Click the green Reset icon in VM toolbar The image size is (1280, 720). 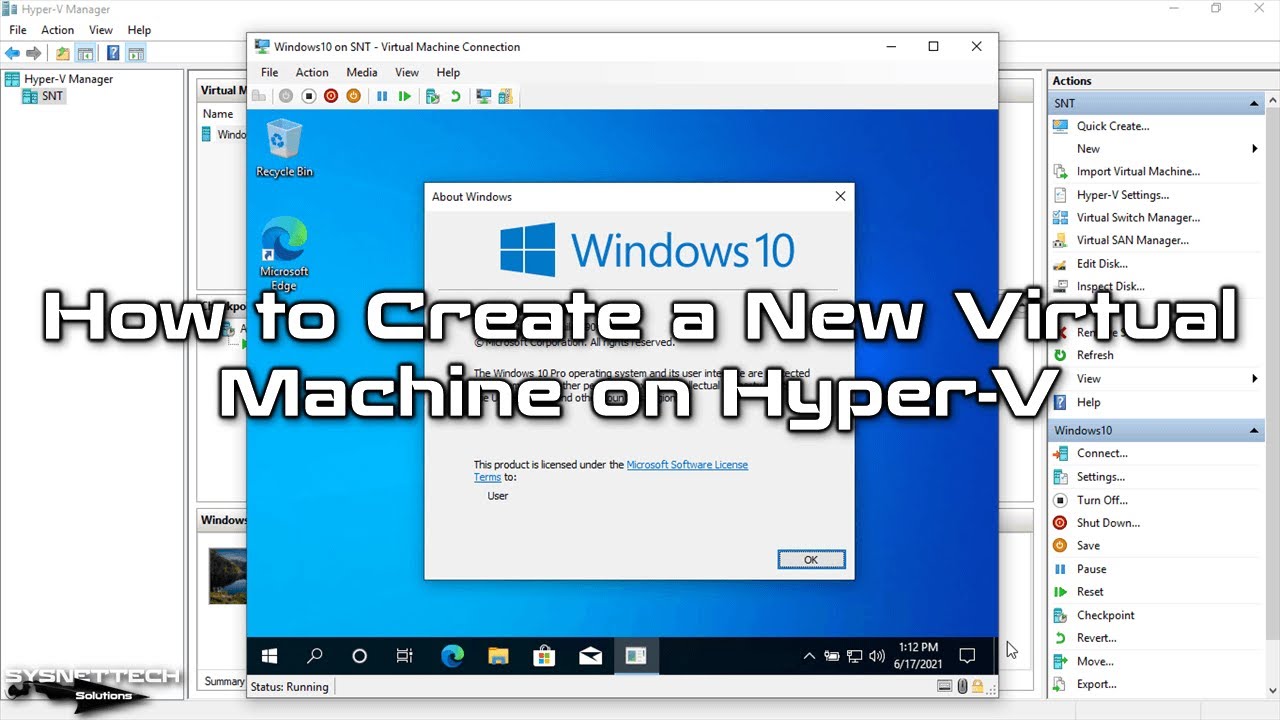point(404,96)
